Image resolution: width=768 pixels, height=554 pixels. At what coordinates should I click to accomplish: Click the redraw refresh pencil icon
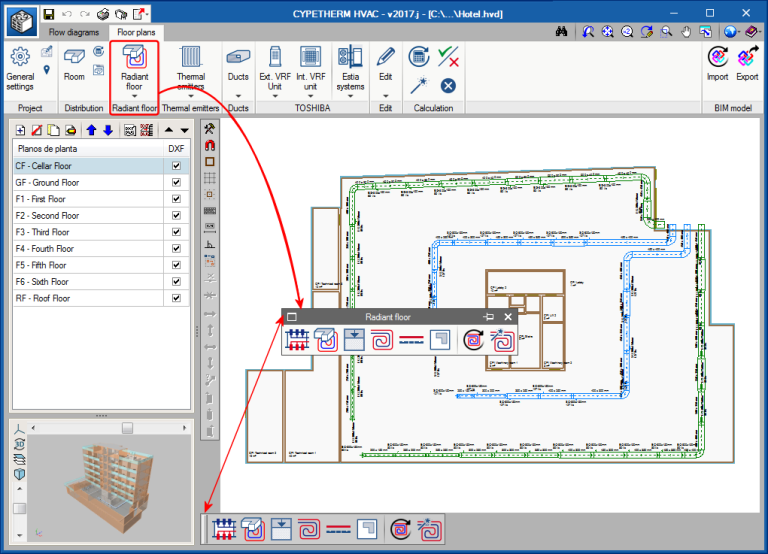[647, 32]
